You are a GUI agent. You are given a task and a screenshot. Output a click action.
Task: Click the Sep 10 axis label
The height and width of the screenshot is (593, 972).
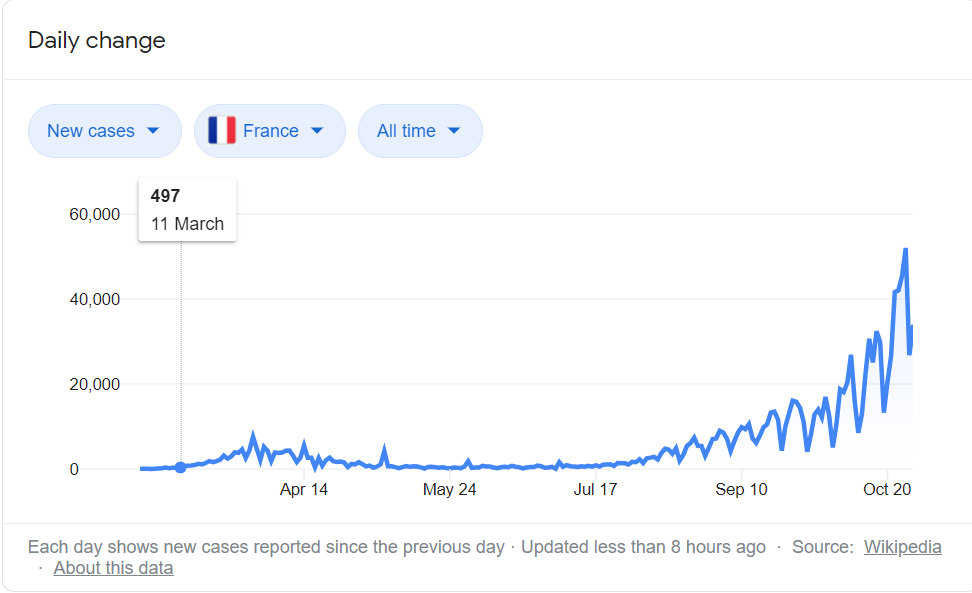tap(741, 489)
